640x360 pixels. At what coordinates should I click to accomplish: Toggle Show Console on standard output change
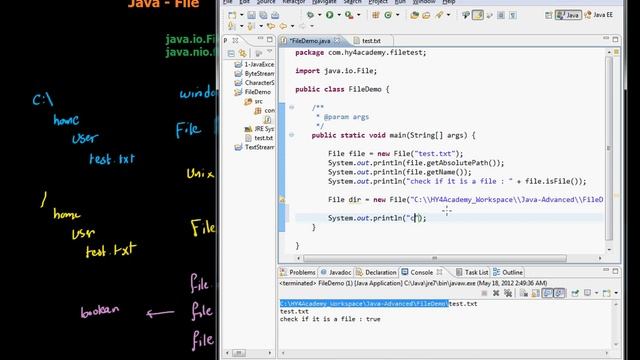point(547,293)
